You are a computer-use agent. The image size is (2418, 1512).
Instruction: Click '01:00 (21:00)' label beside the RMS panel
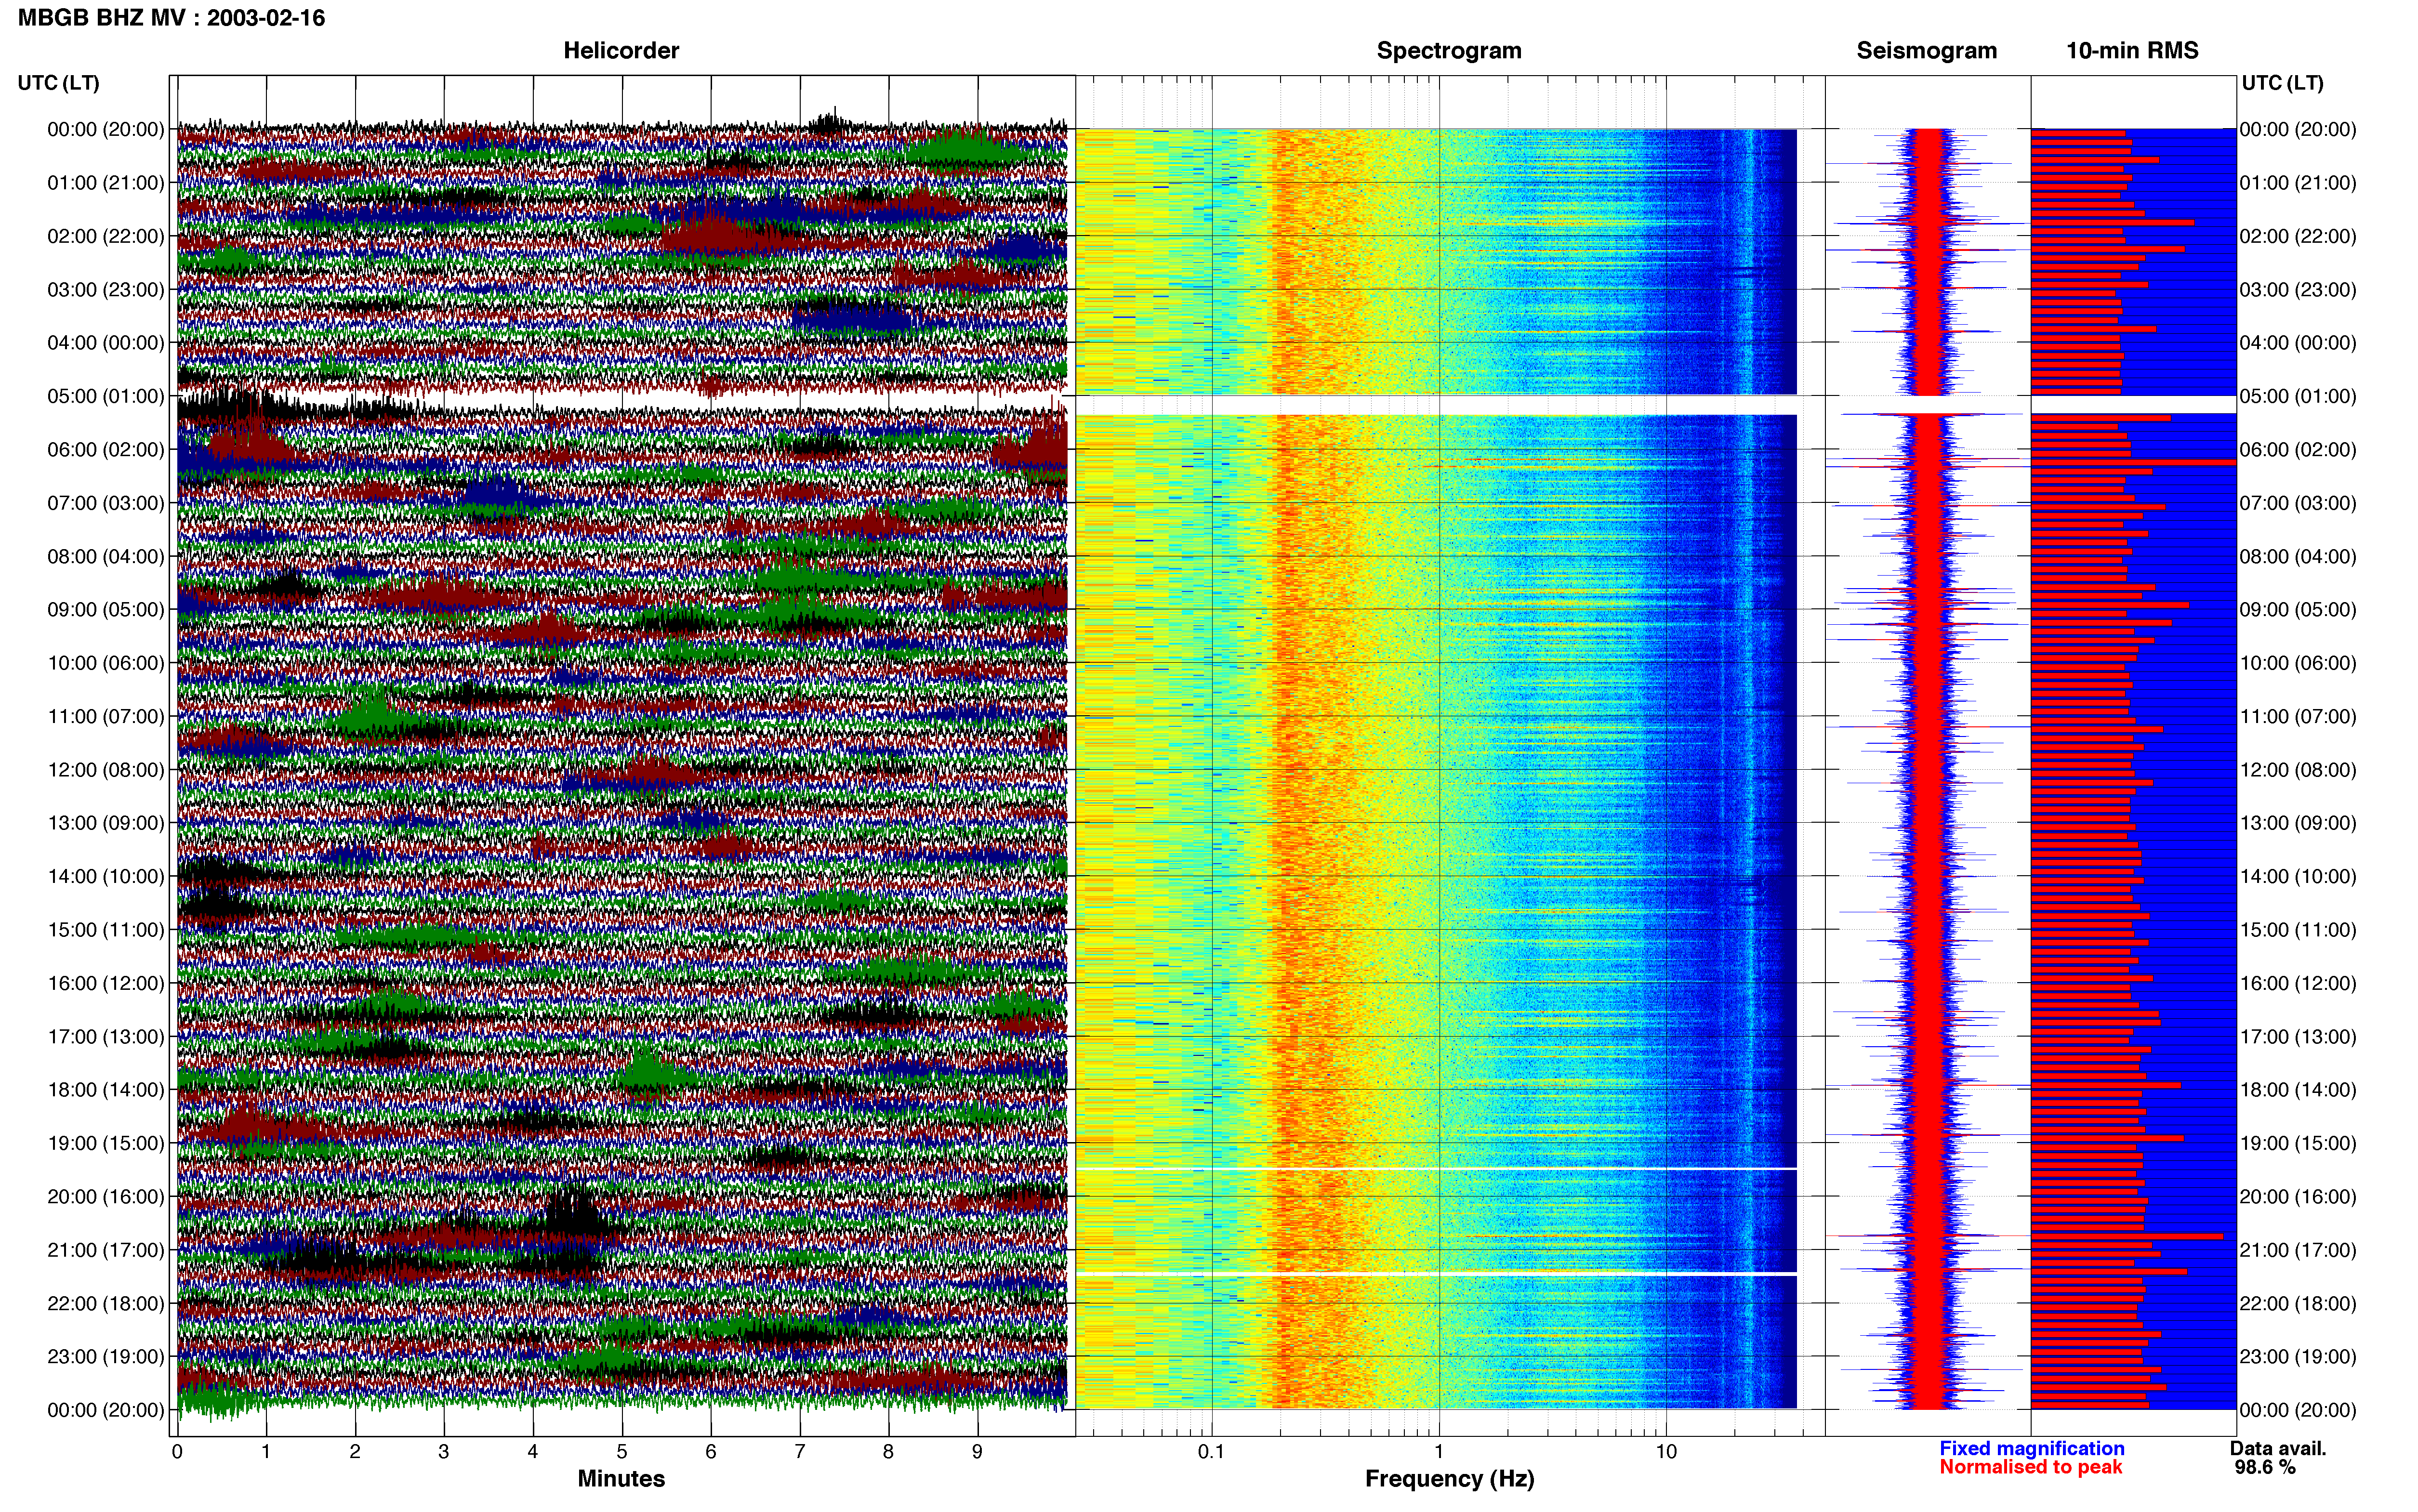pos(2298,183)
